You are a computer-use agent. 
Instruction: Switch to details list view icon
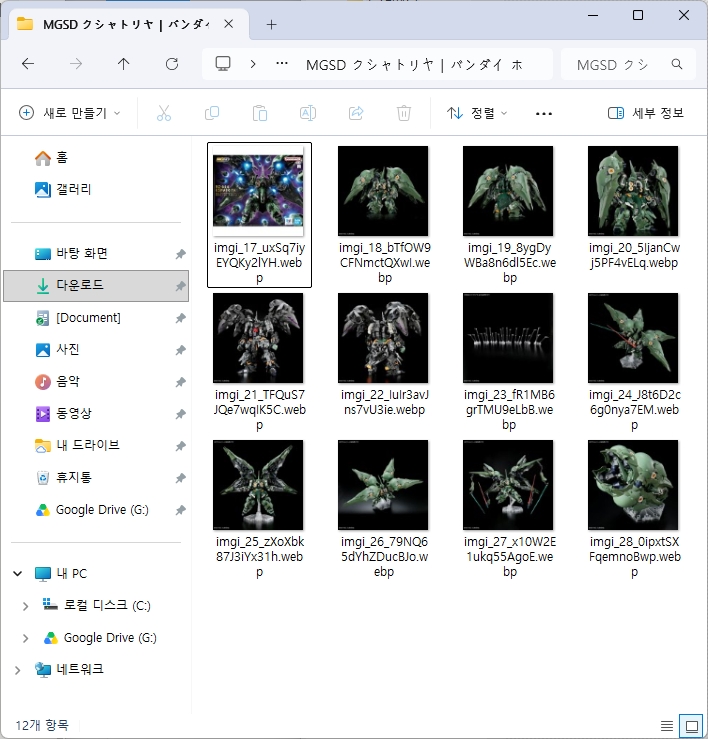(667, 726)
